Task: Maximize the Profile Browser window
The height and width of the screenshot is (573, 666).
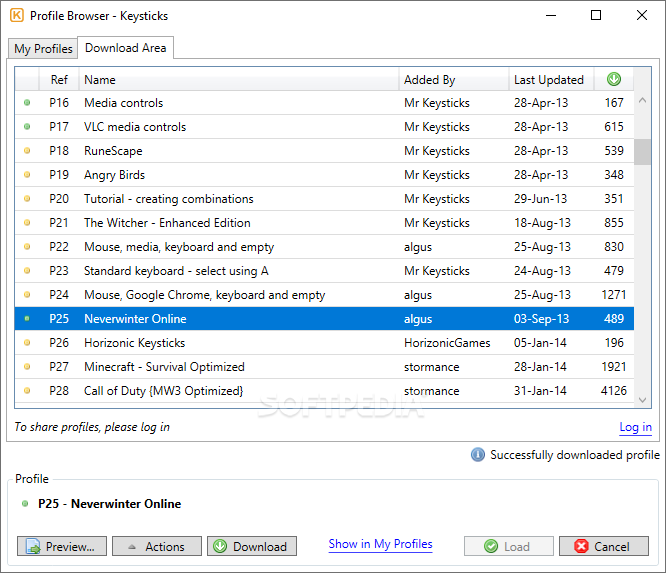Action: (x=596, y=15)
